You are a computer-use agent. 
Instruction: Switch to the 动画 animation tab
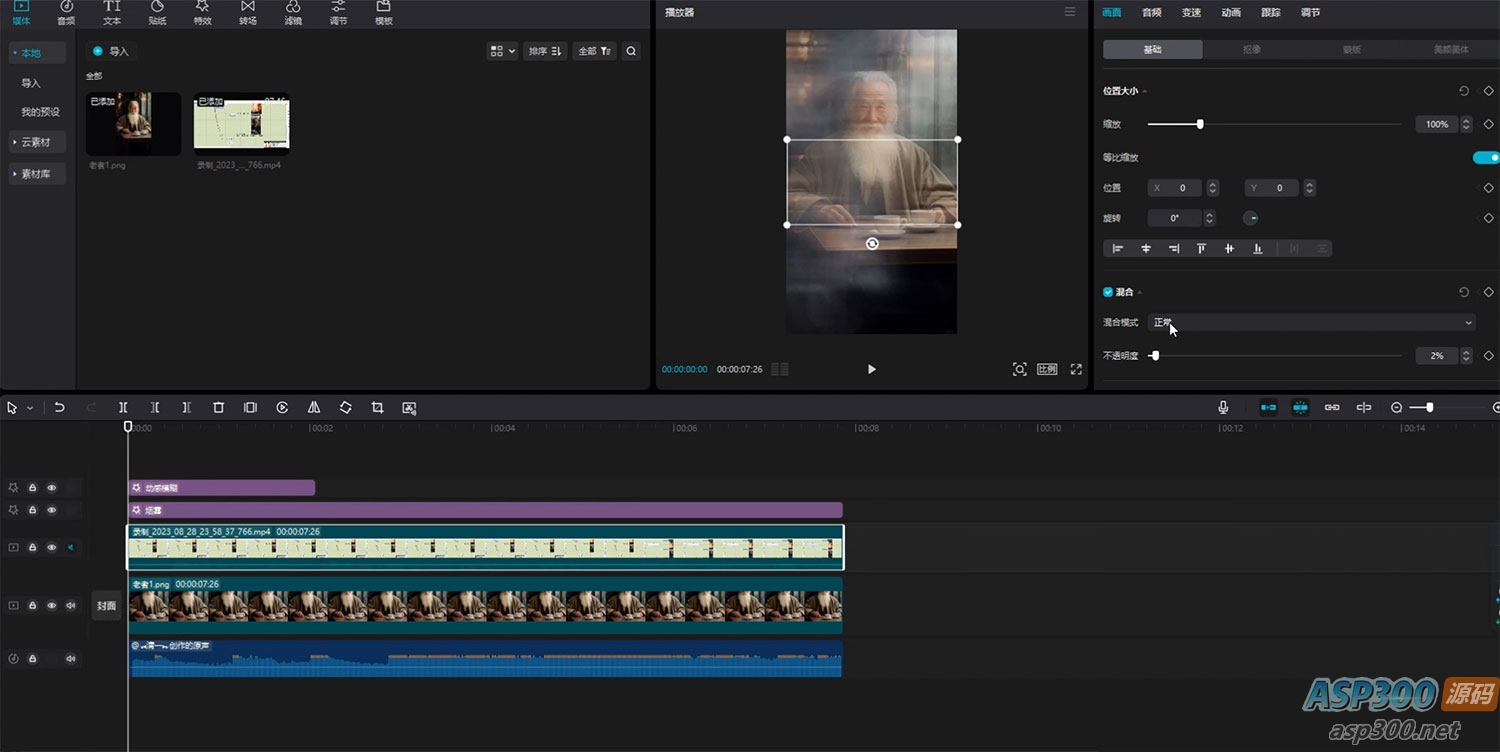coord(1231,13)
